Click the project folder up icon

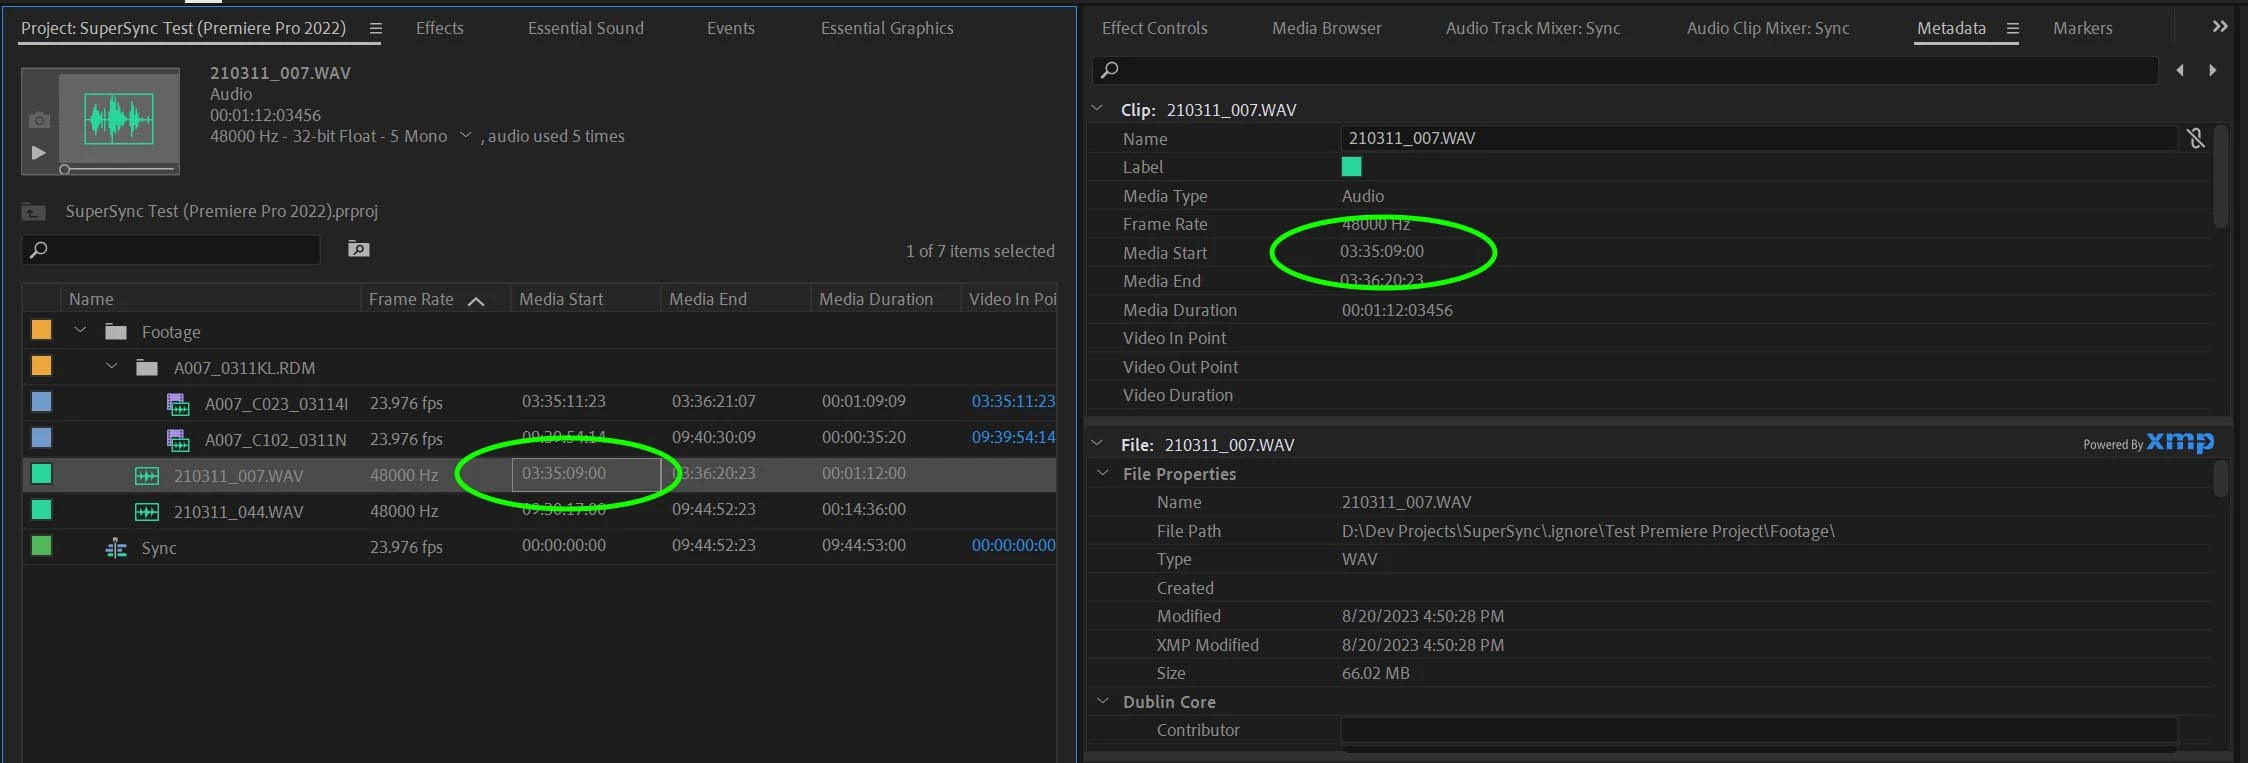coord(34,212)
